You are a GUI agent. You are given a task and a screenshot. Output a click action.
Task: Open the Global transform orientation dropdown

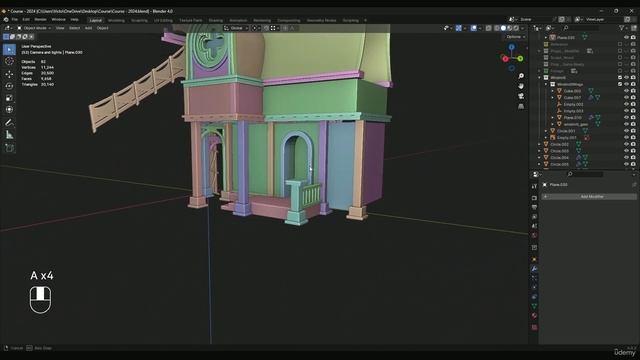click(236, 28)
